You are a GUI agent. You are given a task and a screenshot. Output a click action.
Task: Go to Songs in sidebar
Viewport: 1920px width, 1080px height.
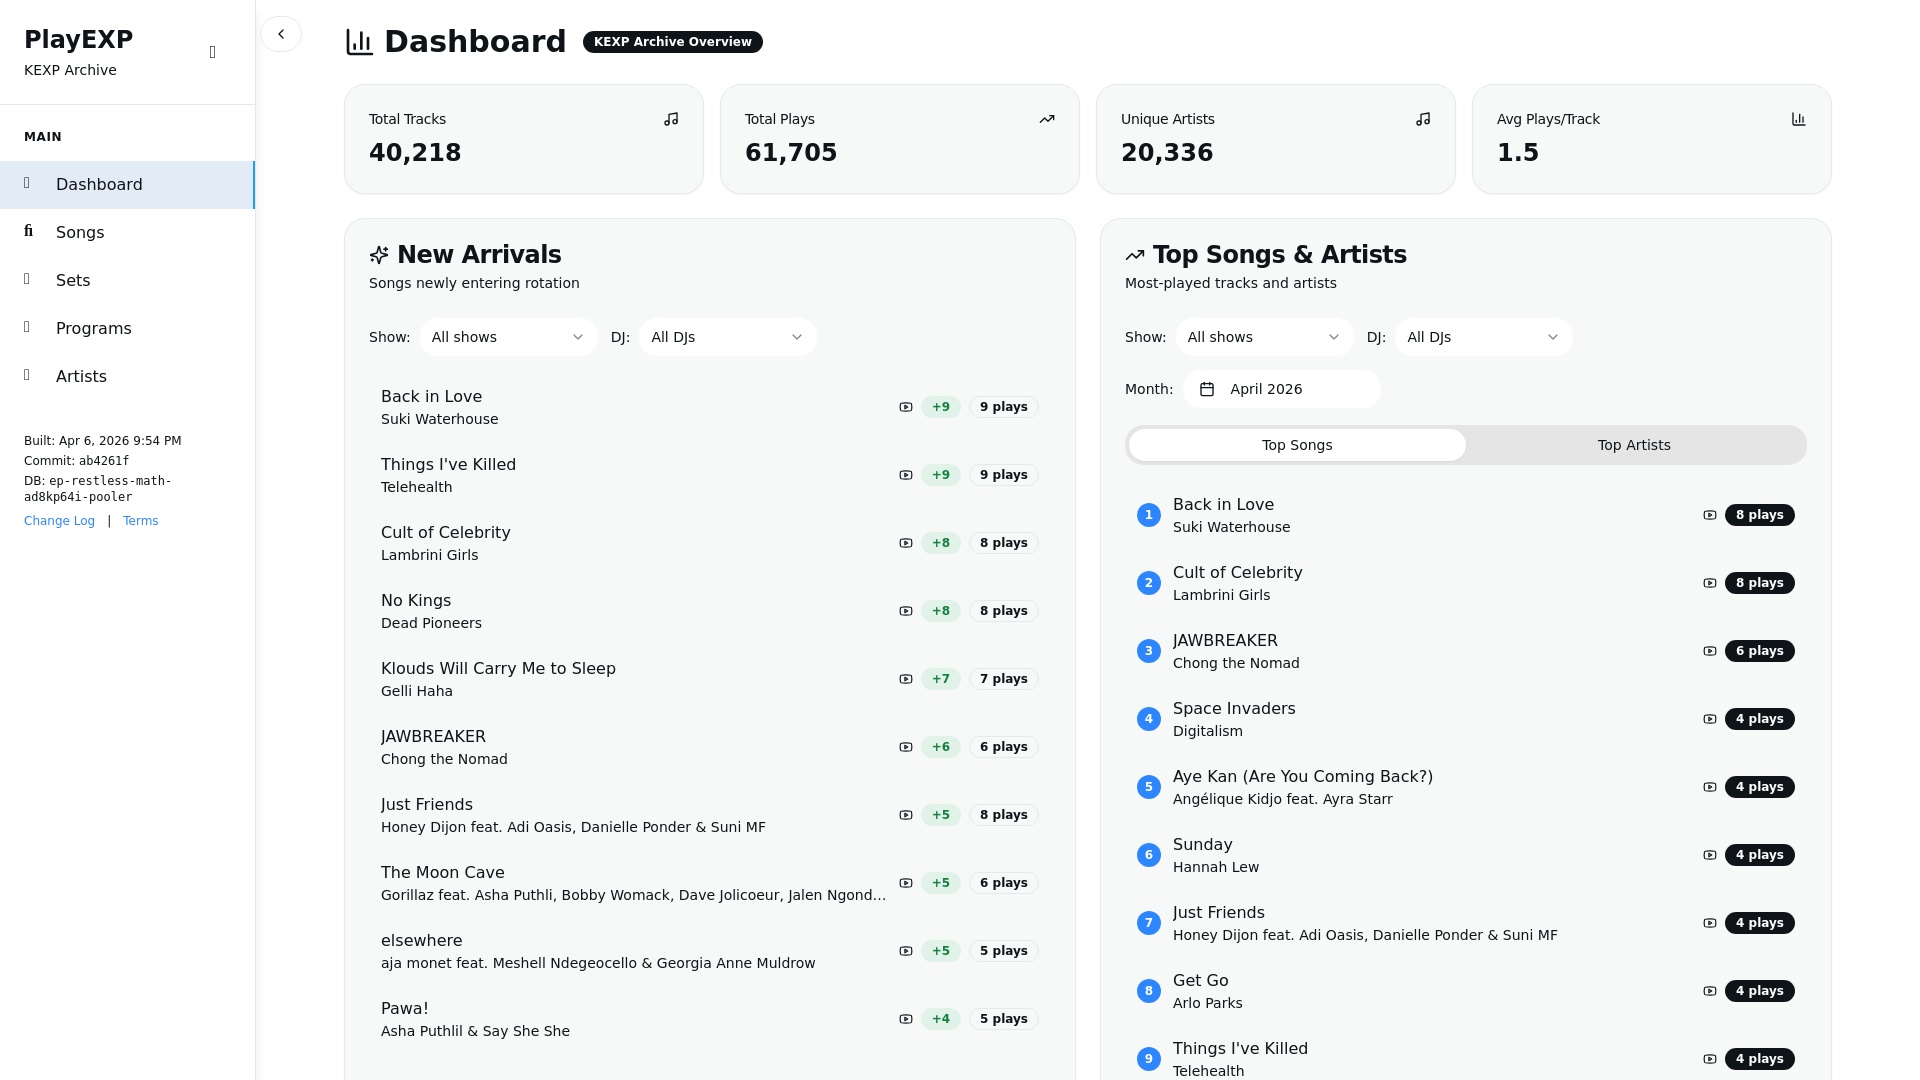pyautogui.click(x=80, y=233)
